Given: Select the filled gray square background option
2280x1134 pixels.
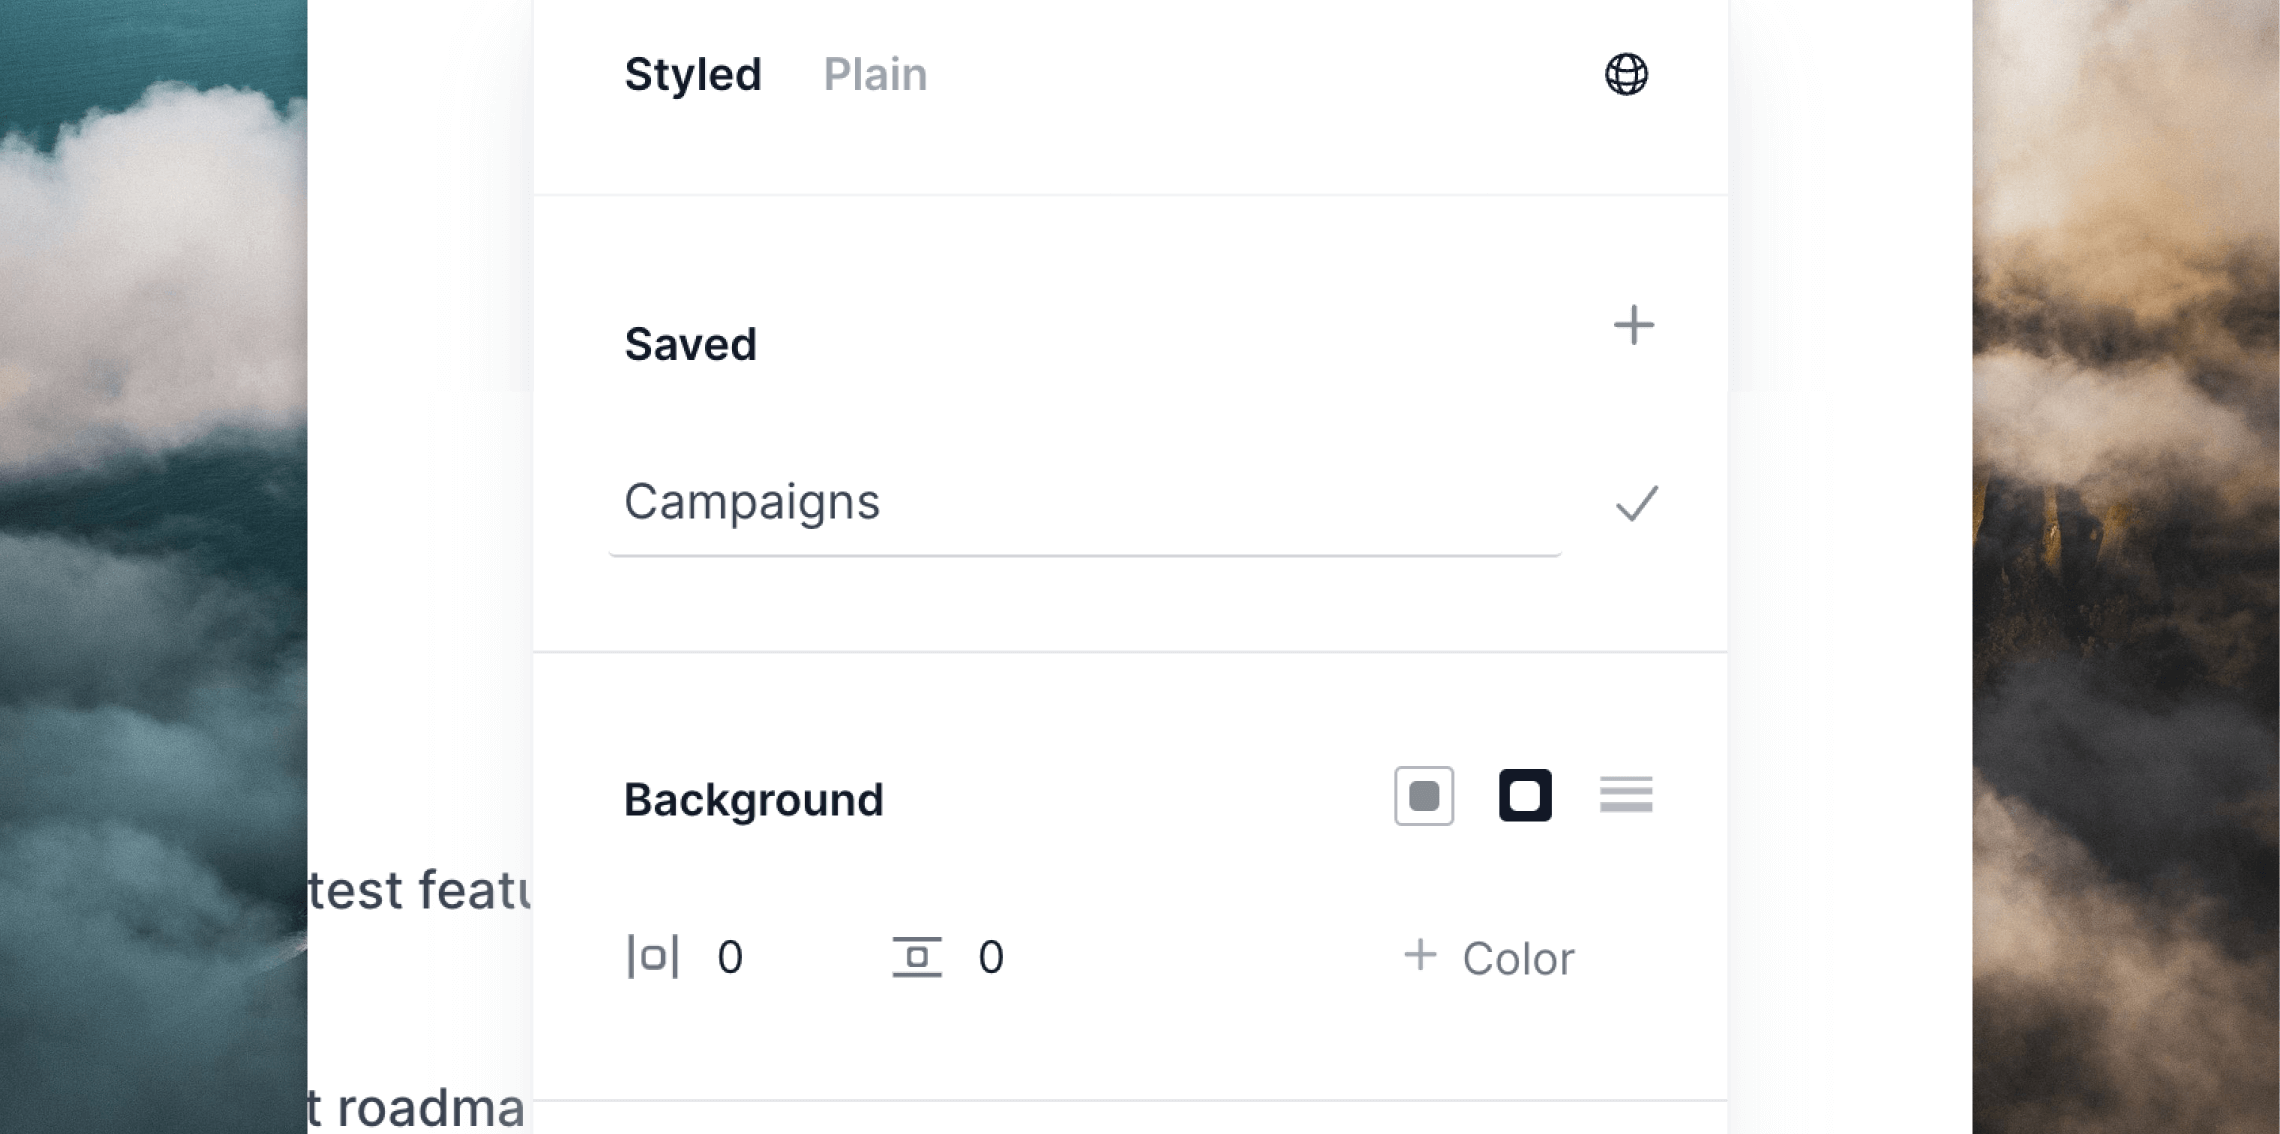Looking at the screenshot, I should point(1424,796).
